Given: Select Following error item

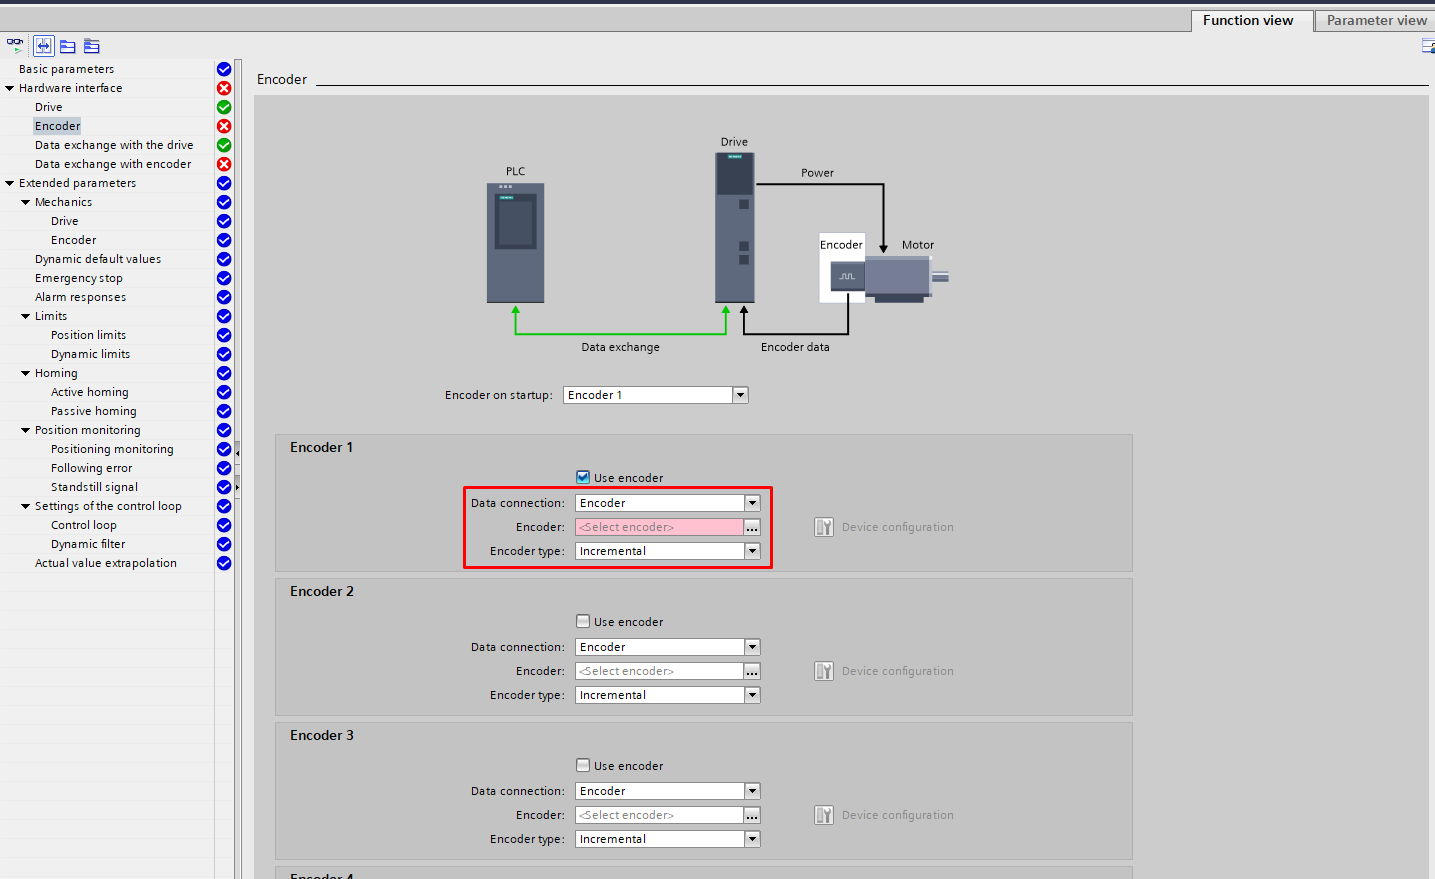Looking at the screenshot, I should click(92, 468).
